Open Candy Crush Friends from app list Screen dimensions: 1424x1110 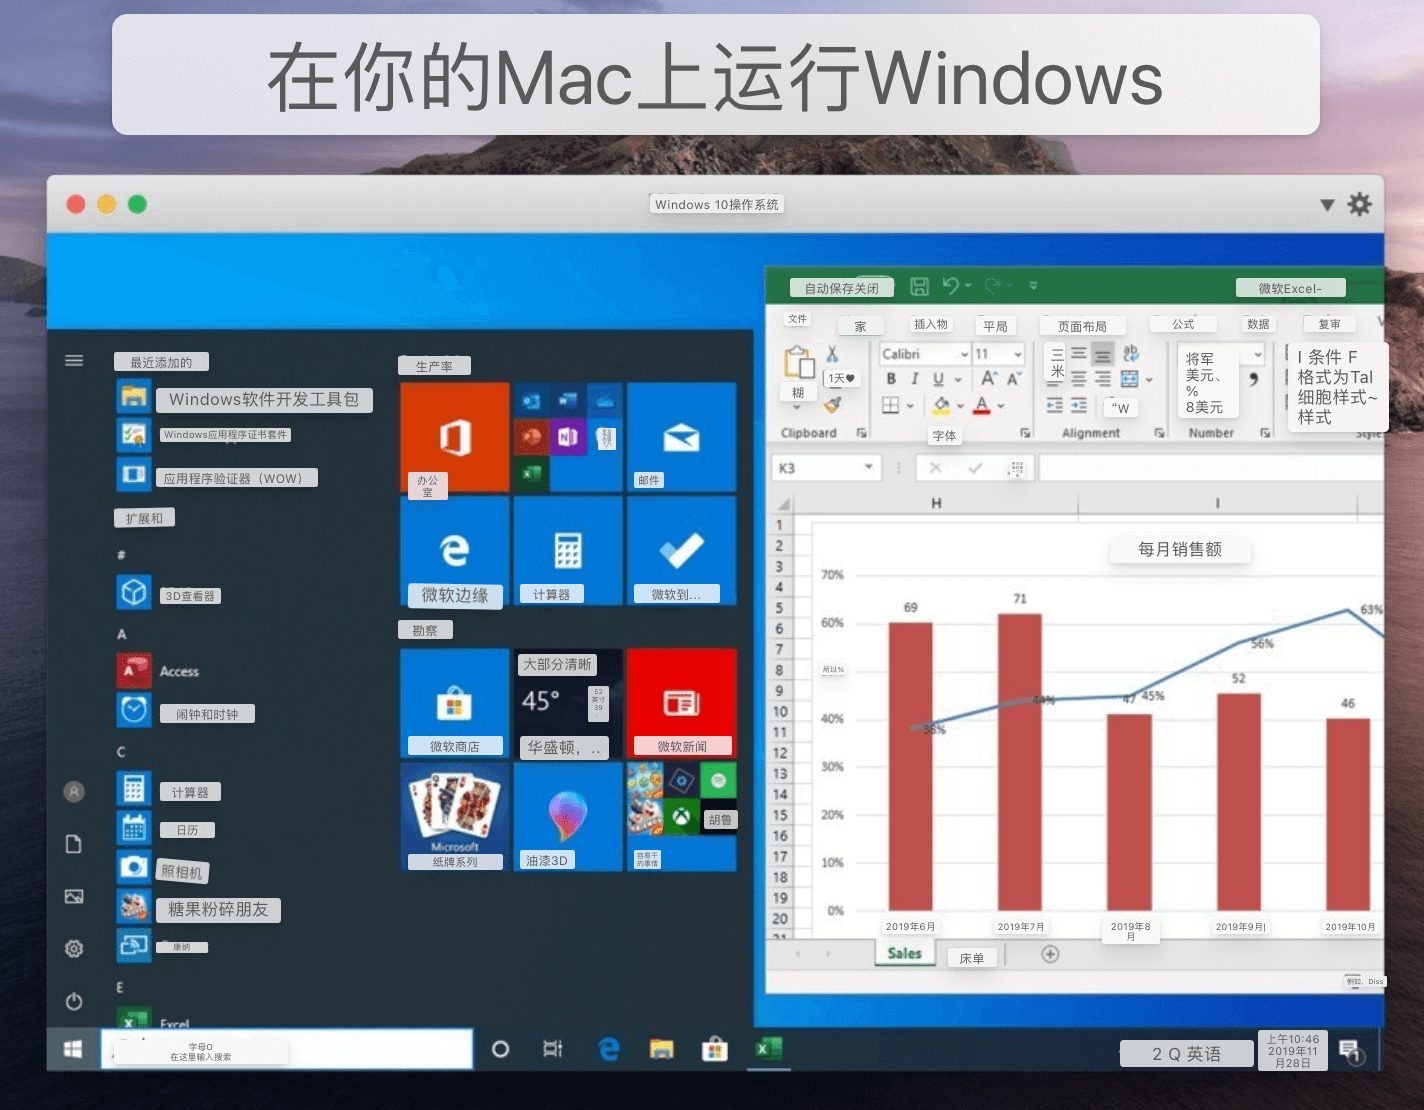point(199,908)
